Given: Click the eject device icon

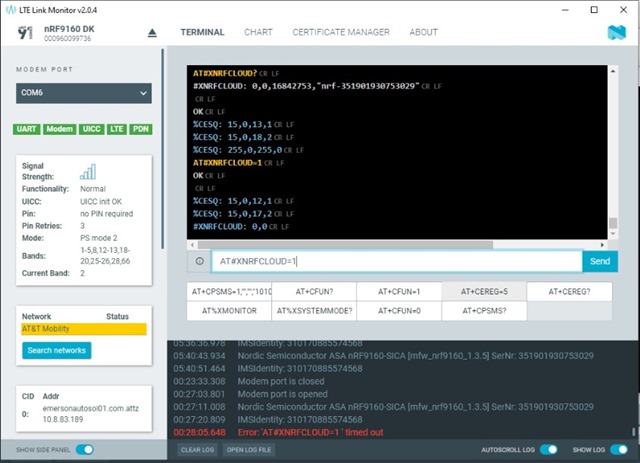Looking at the screenshot, I should (152, 32).
